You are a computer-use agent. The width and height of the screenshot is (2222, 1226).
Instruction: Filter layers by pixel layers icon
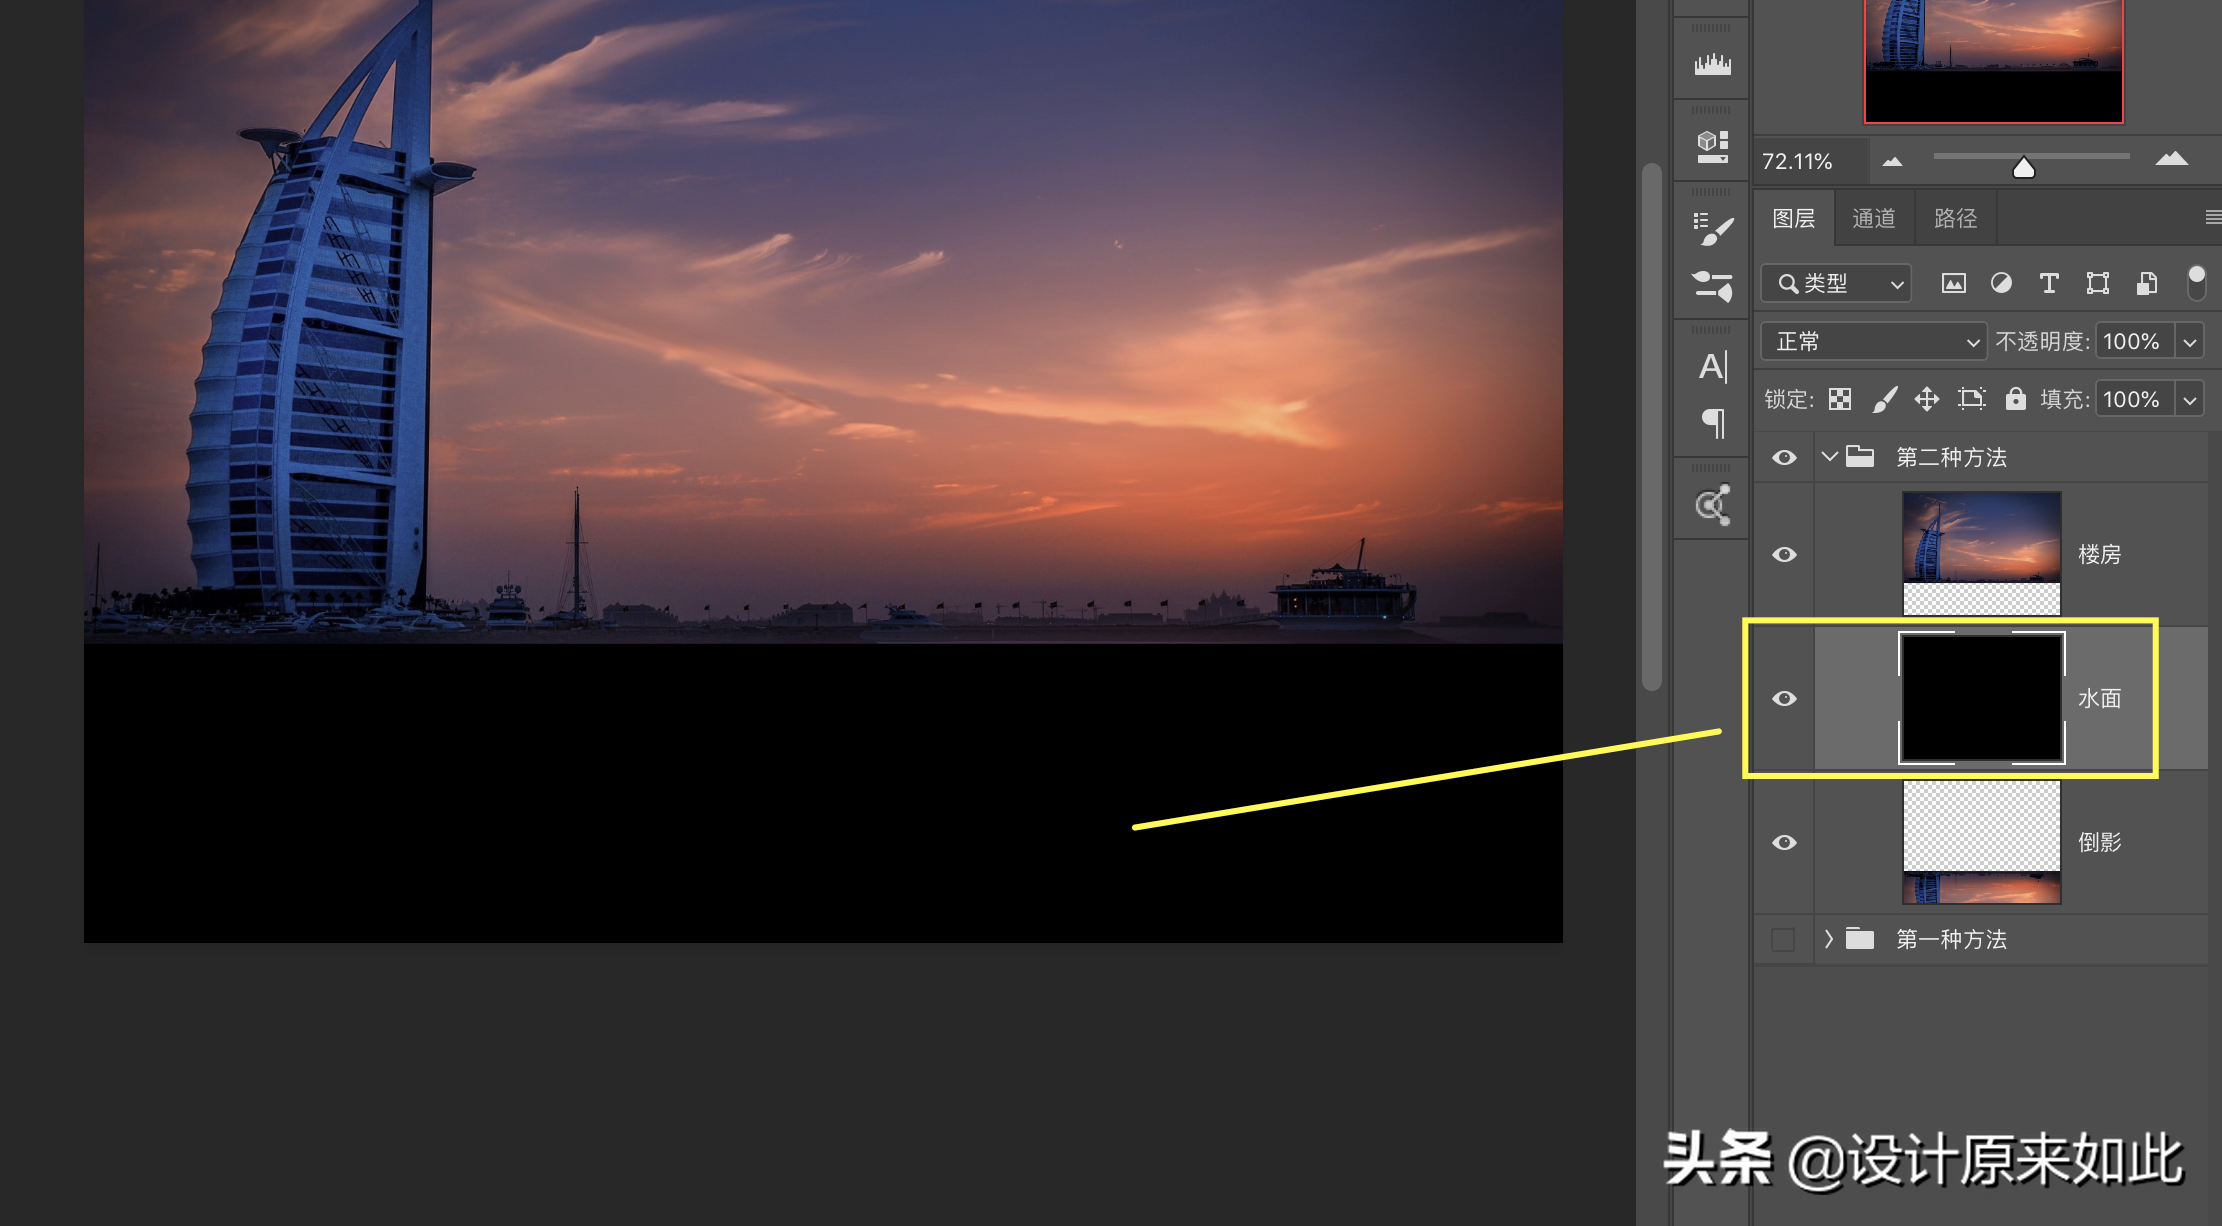tap(1953, 284)
